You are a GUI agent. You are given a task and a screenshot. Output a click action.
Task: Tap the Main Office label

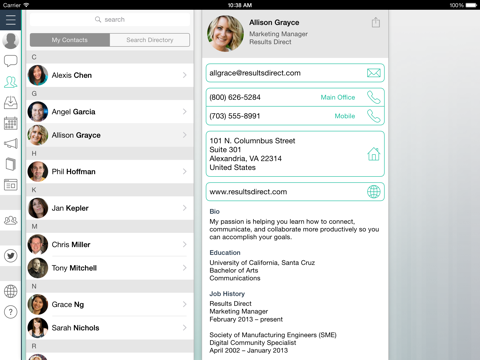click(338, 97)
